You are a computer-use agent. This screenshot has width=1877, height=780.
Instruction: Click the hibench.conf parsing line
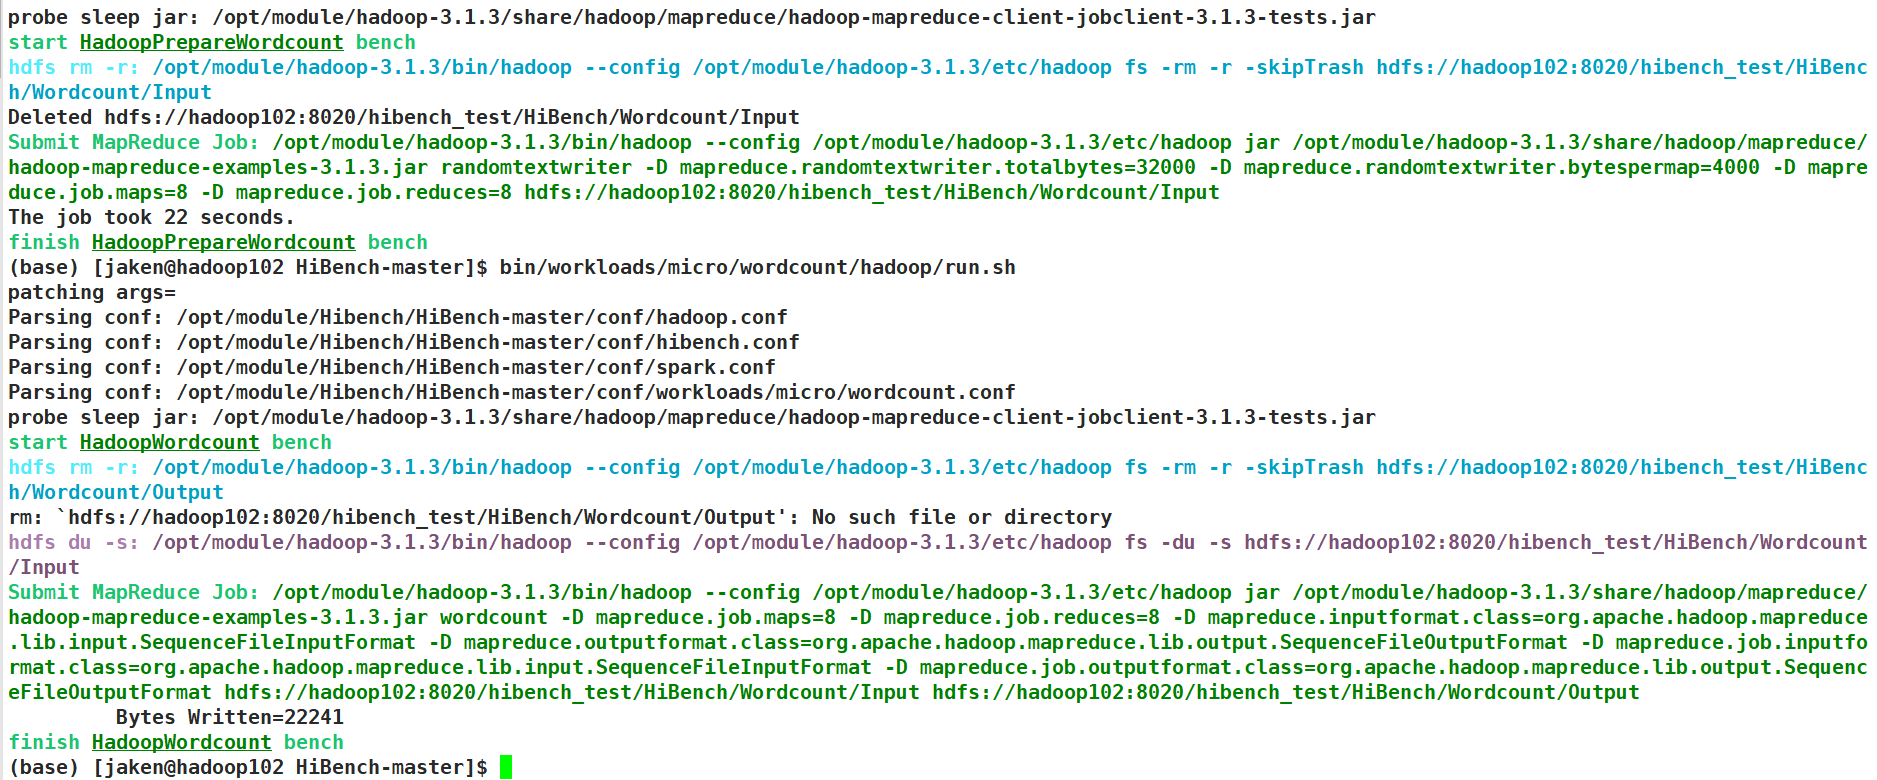pyautogui.click(x=404, y=342)
